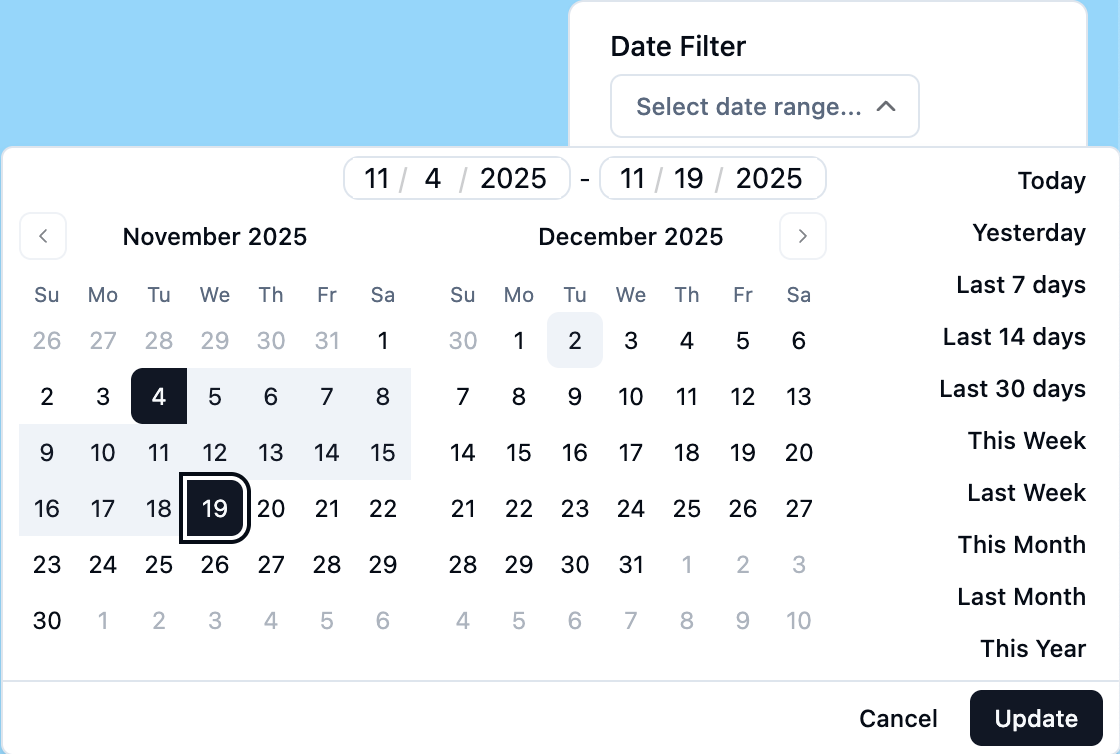The image size is (1120, 754).
Task: Choose This Week date preset
Action: 1027,441
